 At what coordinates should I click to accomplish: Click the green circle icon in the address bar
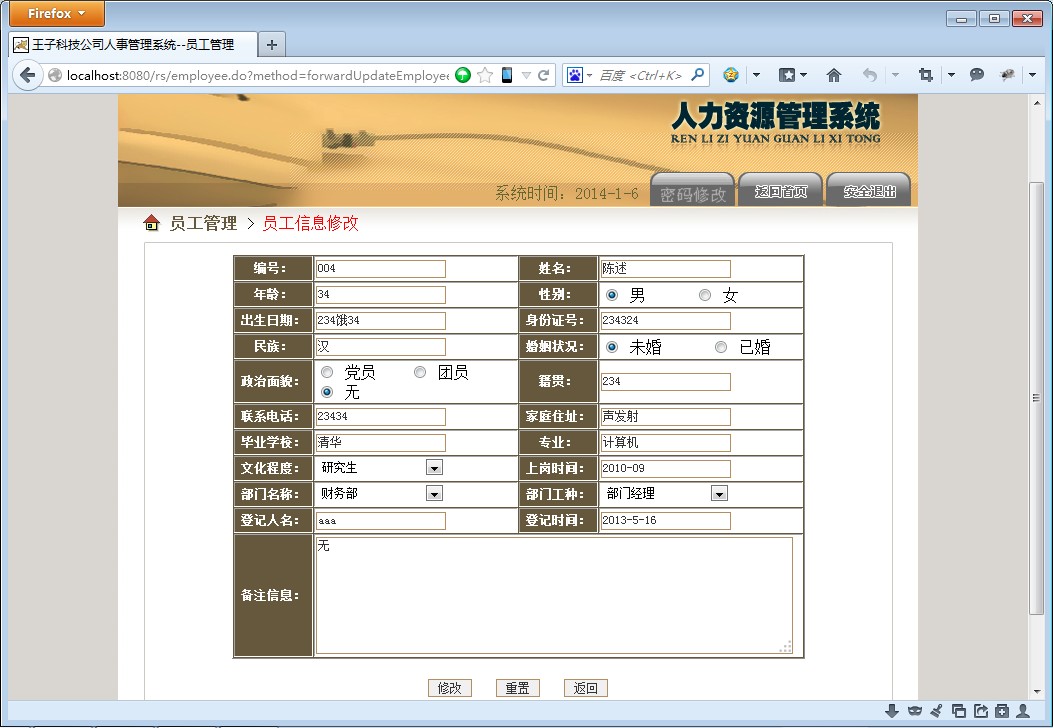[463, 75]
